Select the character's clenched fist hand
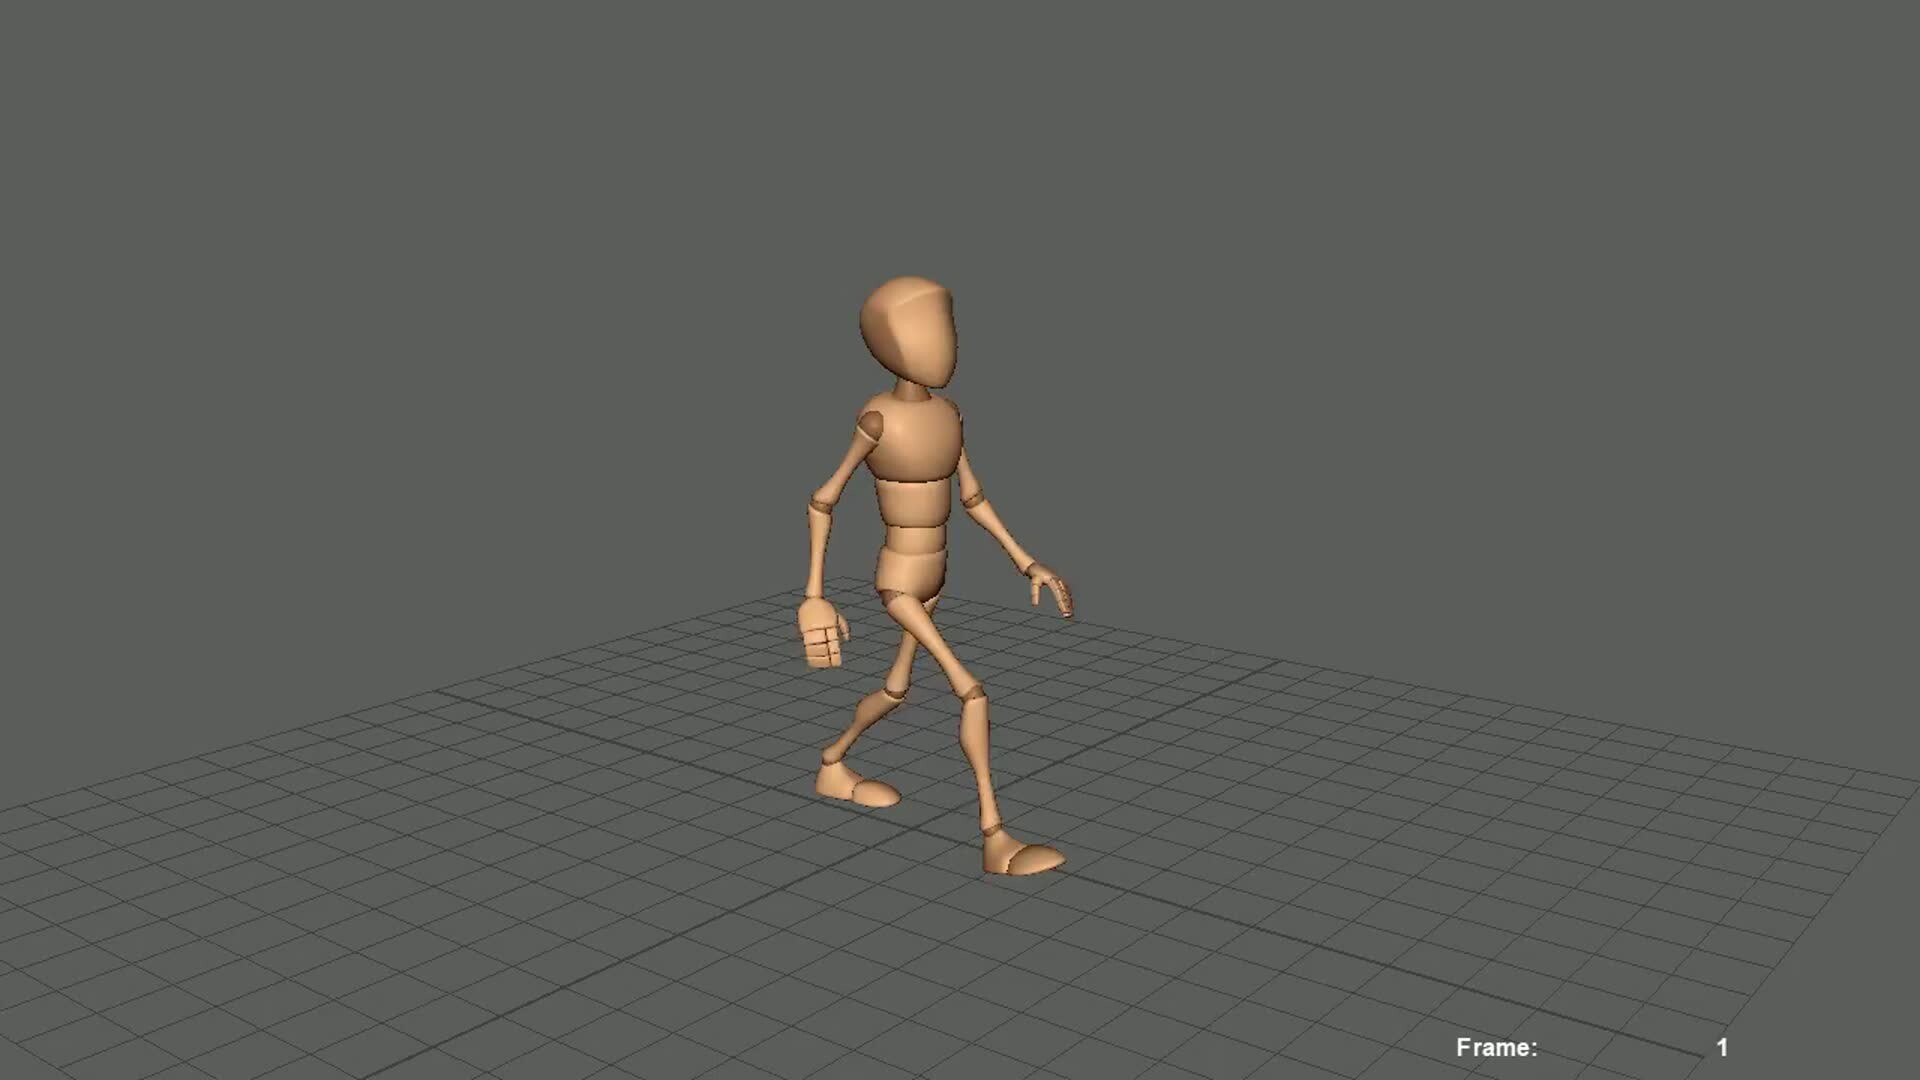 [x=825, y=632]
